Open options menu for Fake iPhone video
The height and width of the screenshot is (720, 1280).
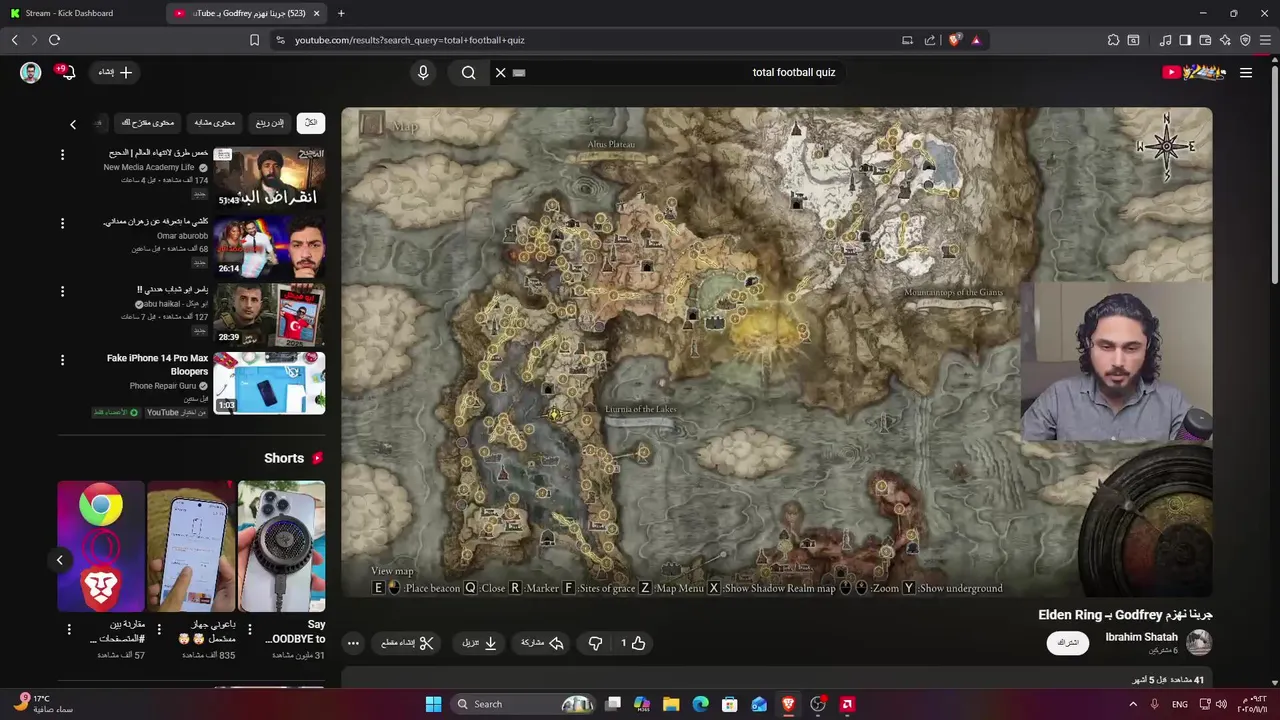click(62, 359)
